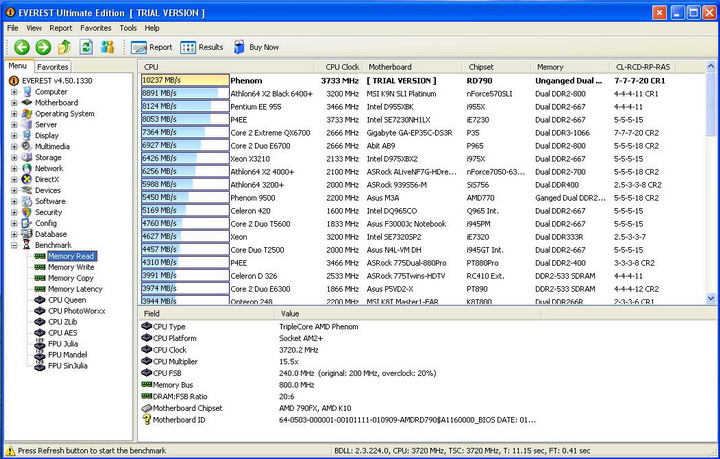
Task: Select the Display icon in the tree
Action: pos(27,135)
